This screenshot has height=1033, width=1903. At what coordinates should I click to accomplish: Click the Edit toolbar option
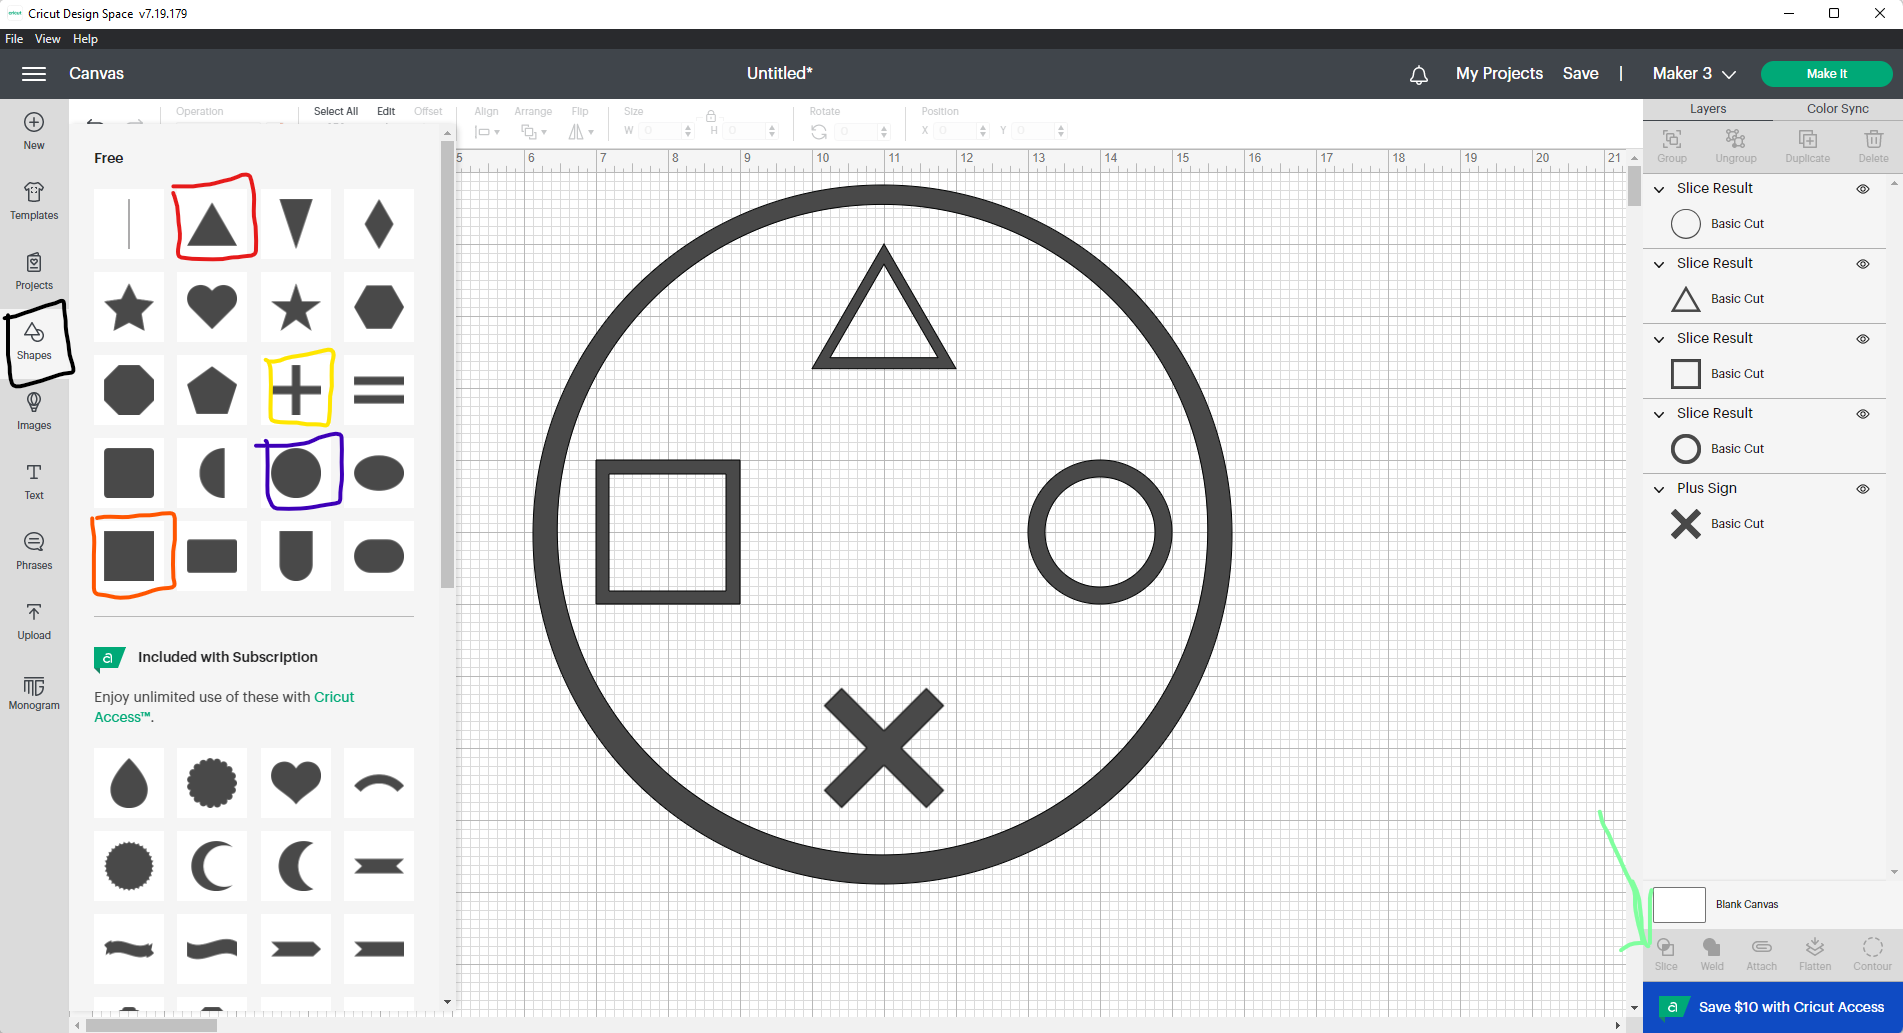pos(386,112)
